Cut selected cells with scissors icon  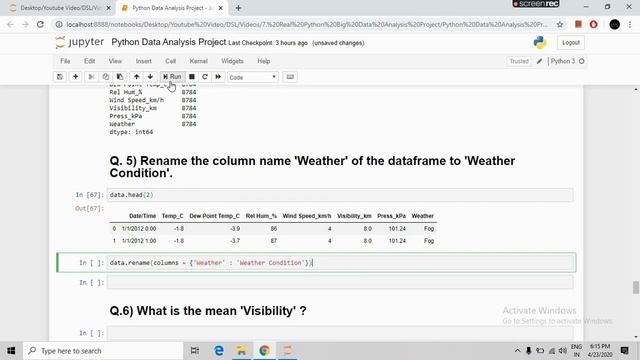91,77
